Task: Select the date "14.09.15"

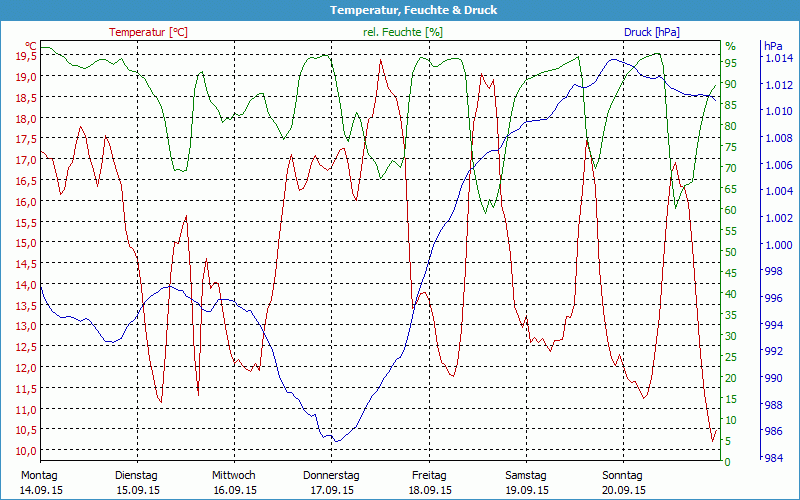Action: pyautogui.click(x=41, y=490)
